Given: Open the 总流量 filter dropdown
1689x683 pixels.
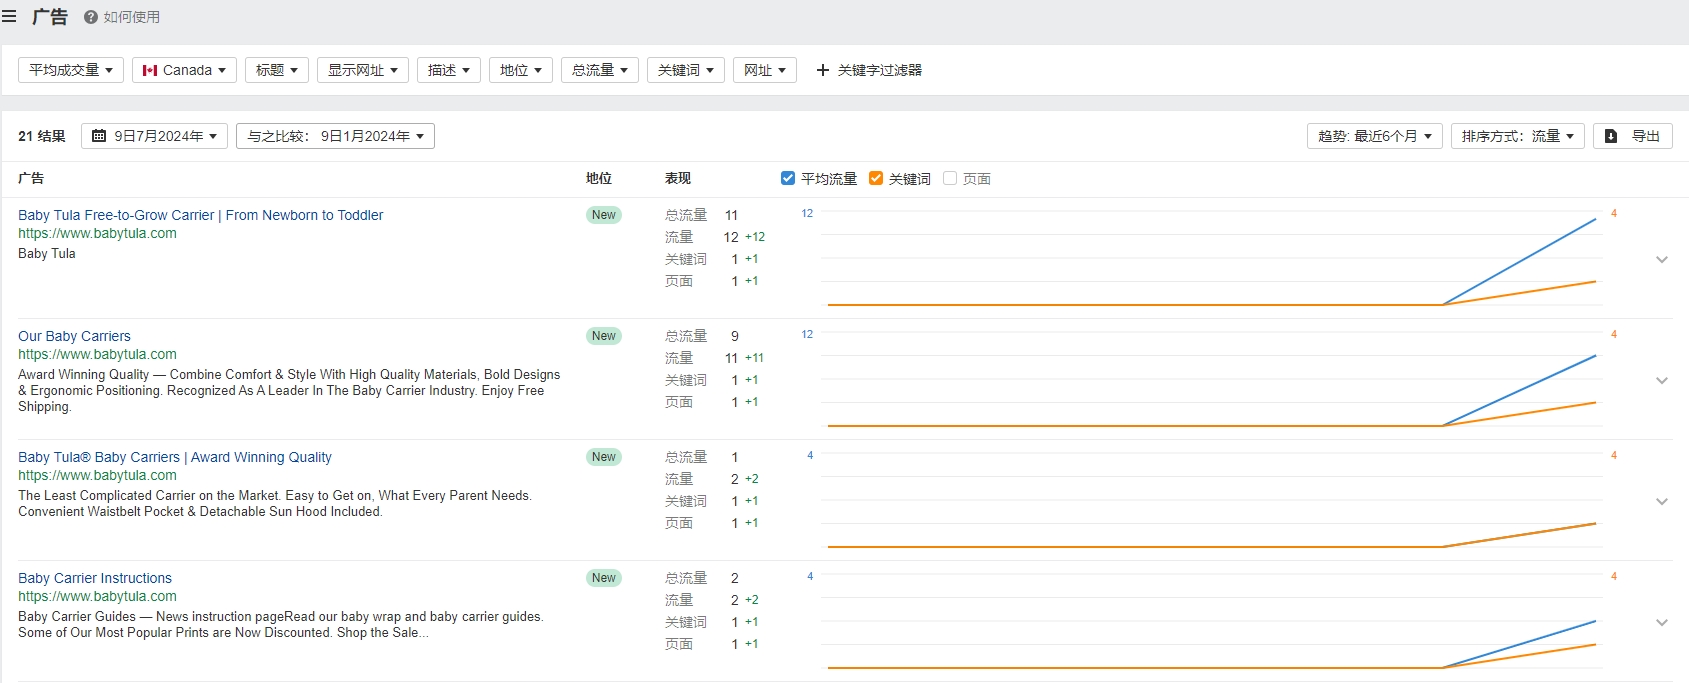Looking at the screenshot, I should click(600, 70).
